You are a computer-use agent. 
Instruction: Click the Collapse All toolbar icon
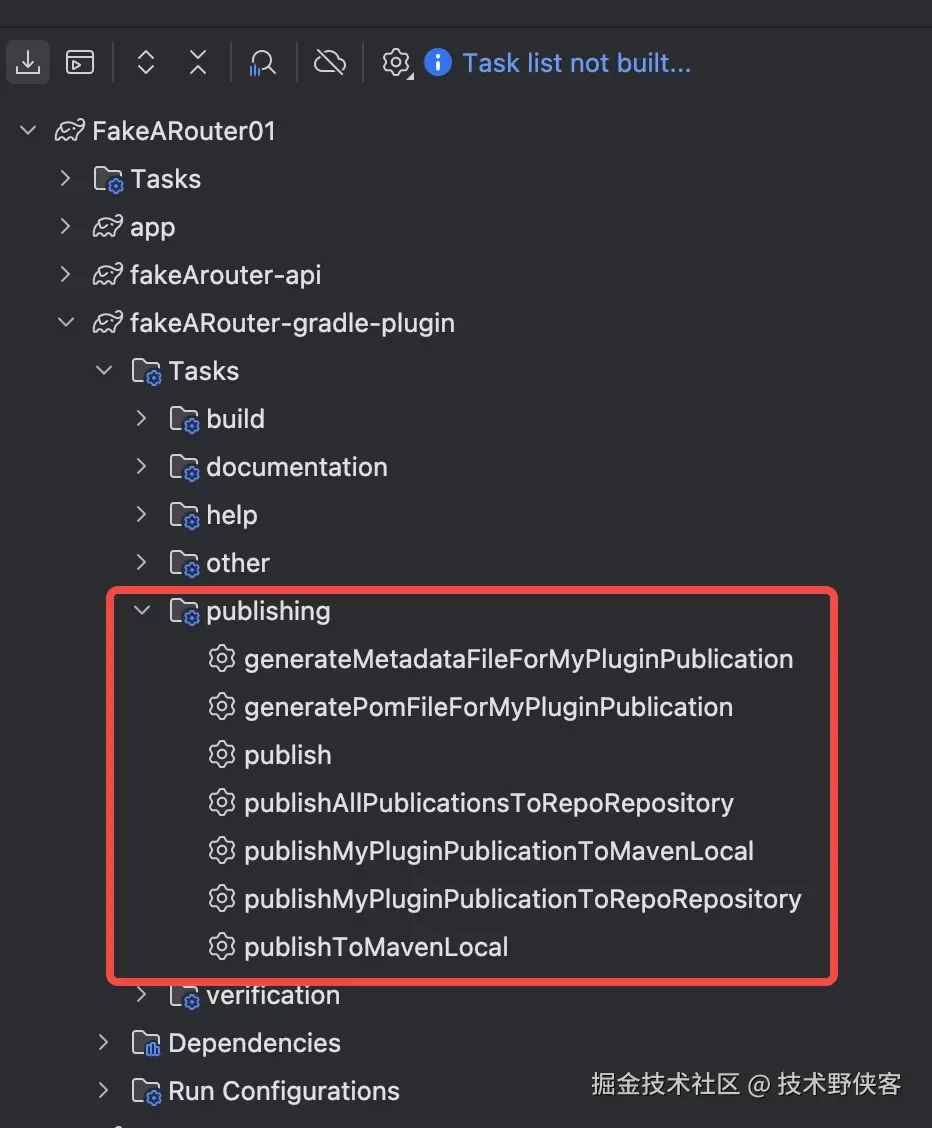(198, 63)
